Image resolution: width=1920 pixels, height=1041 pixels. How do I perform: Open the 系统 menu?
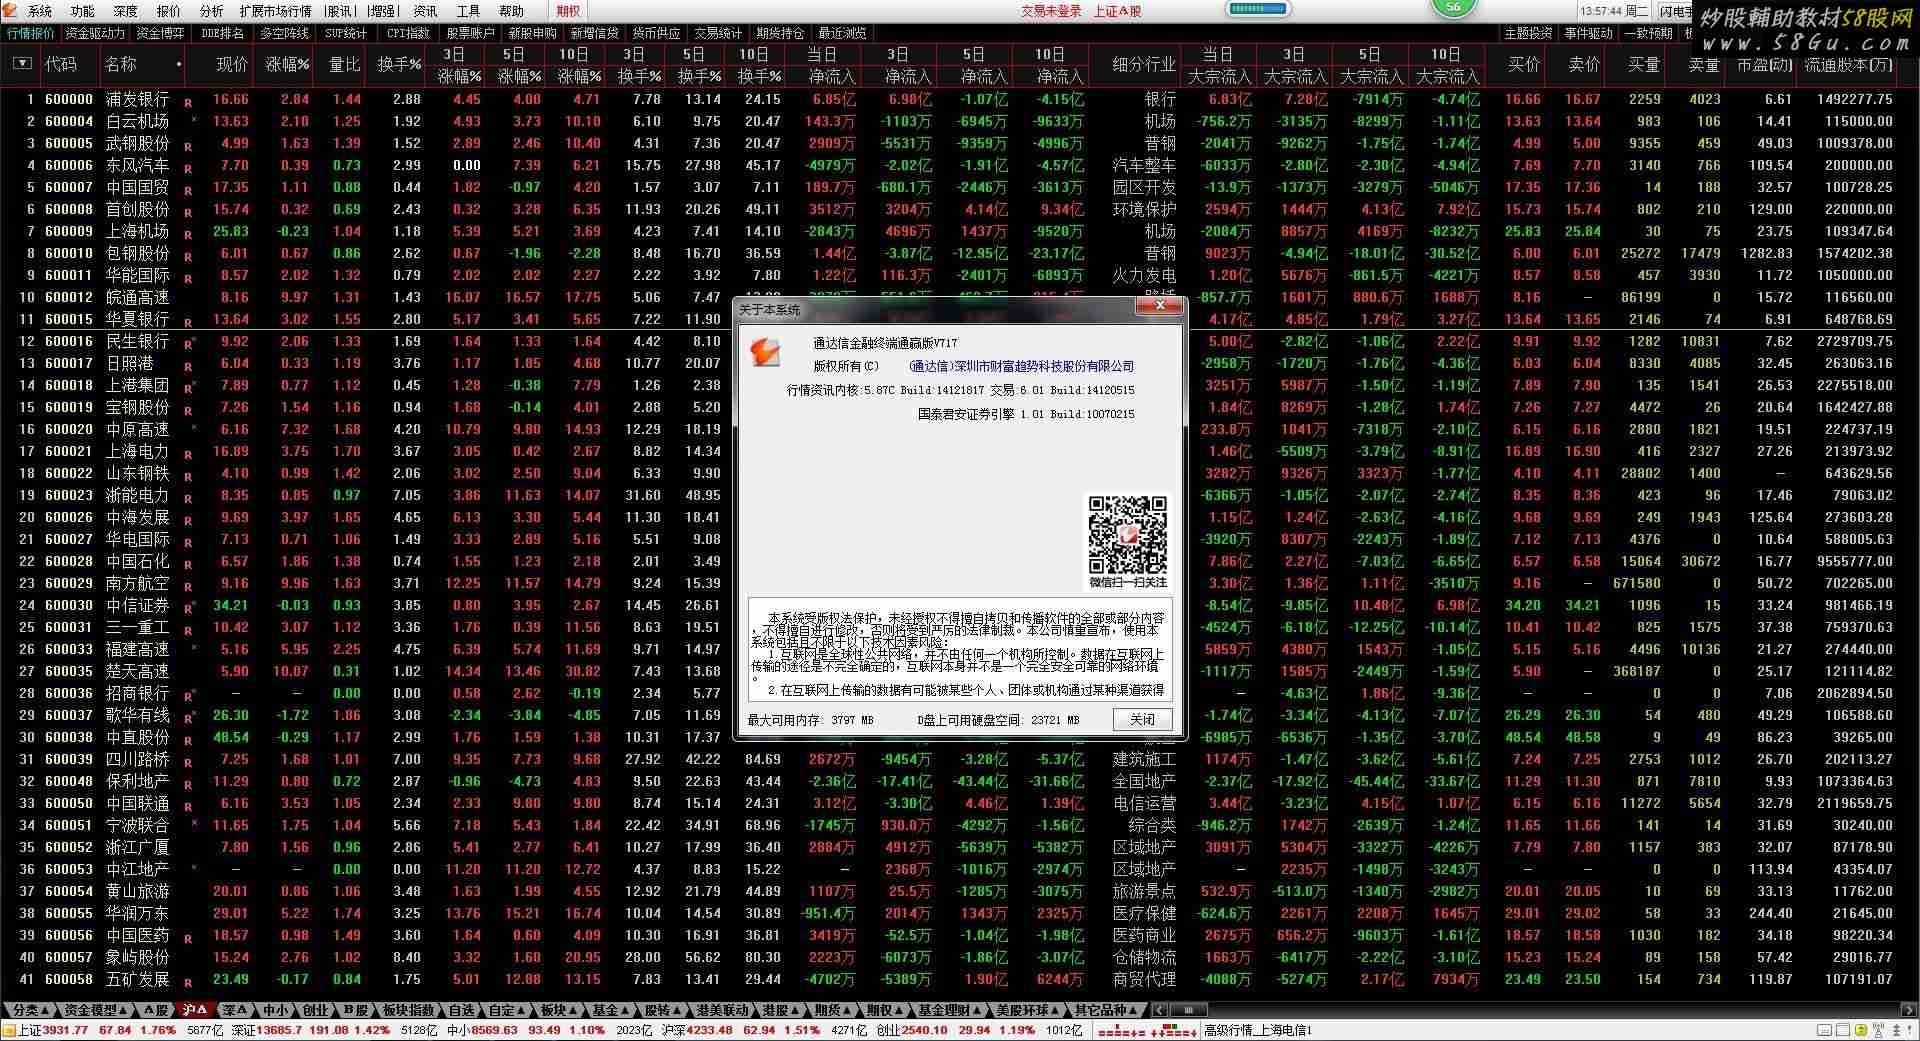pyautogui.click(x=40, y=11)
